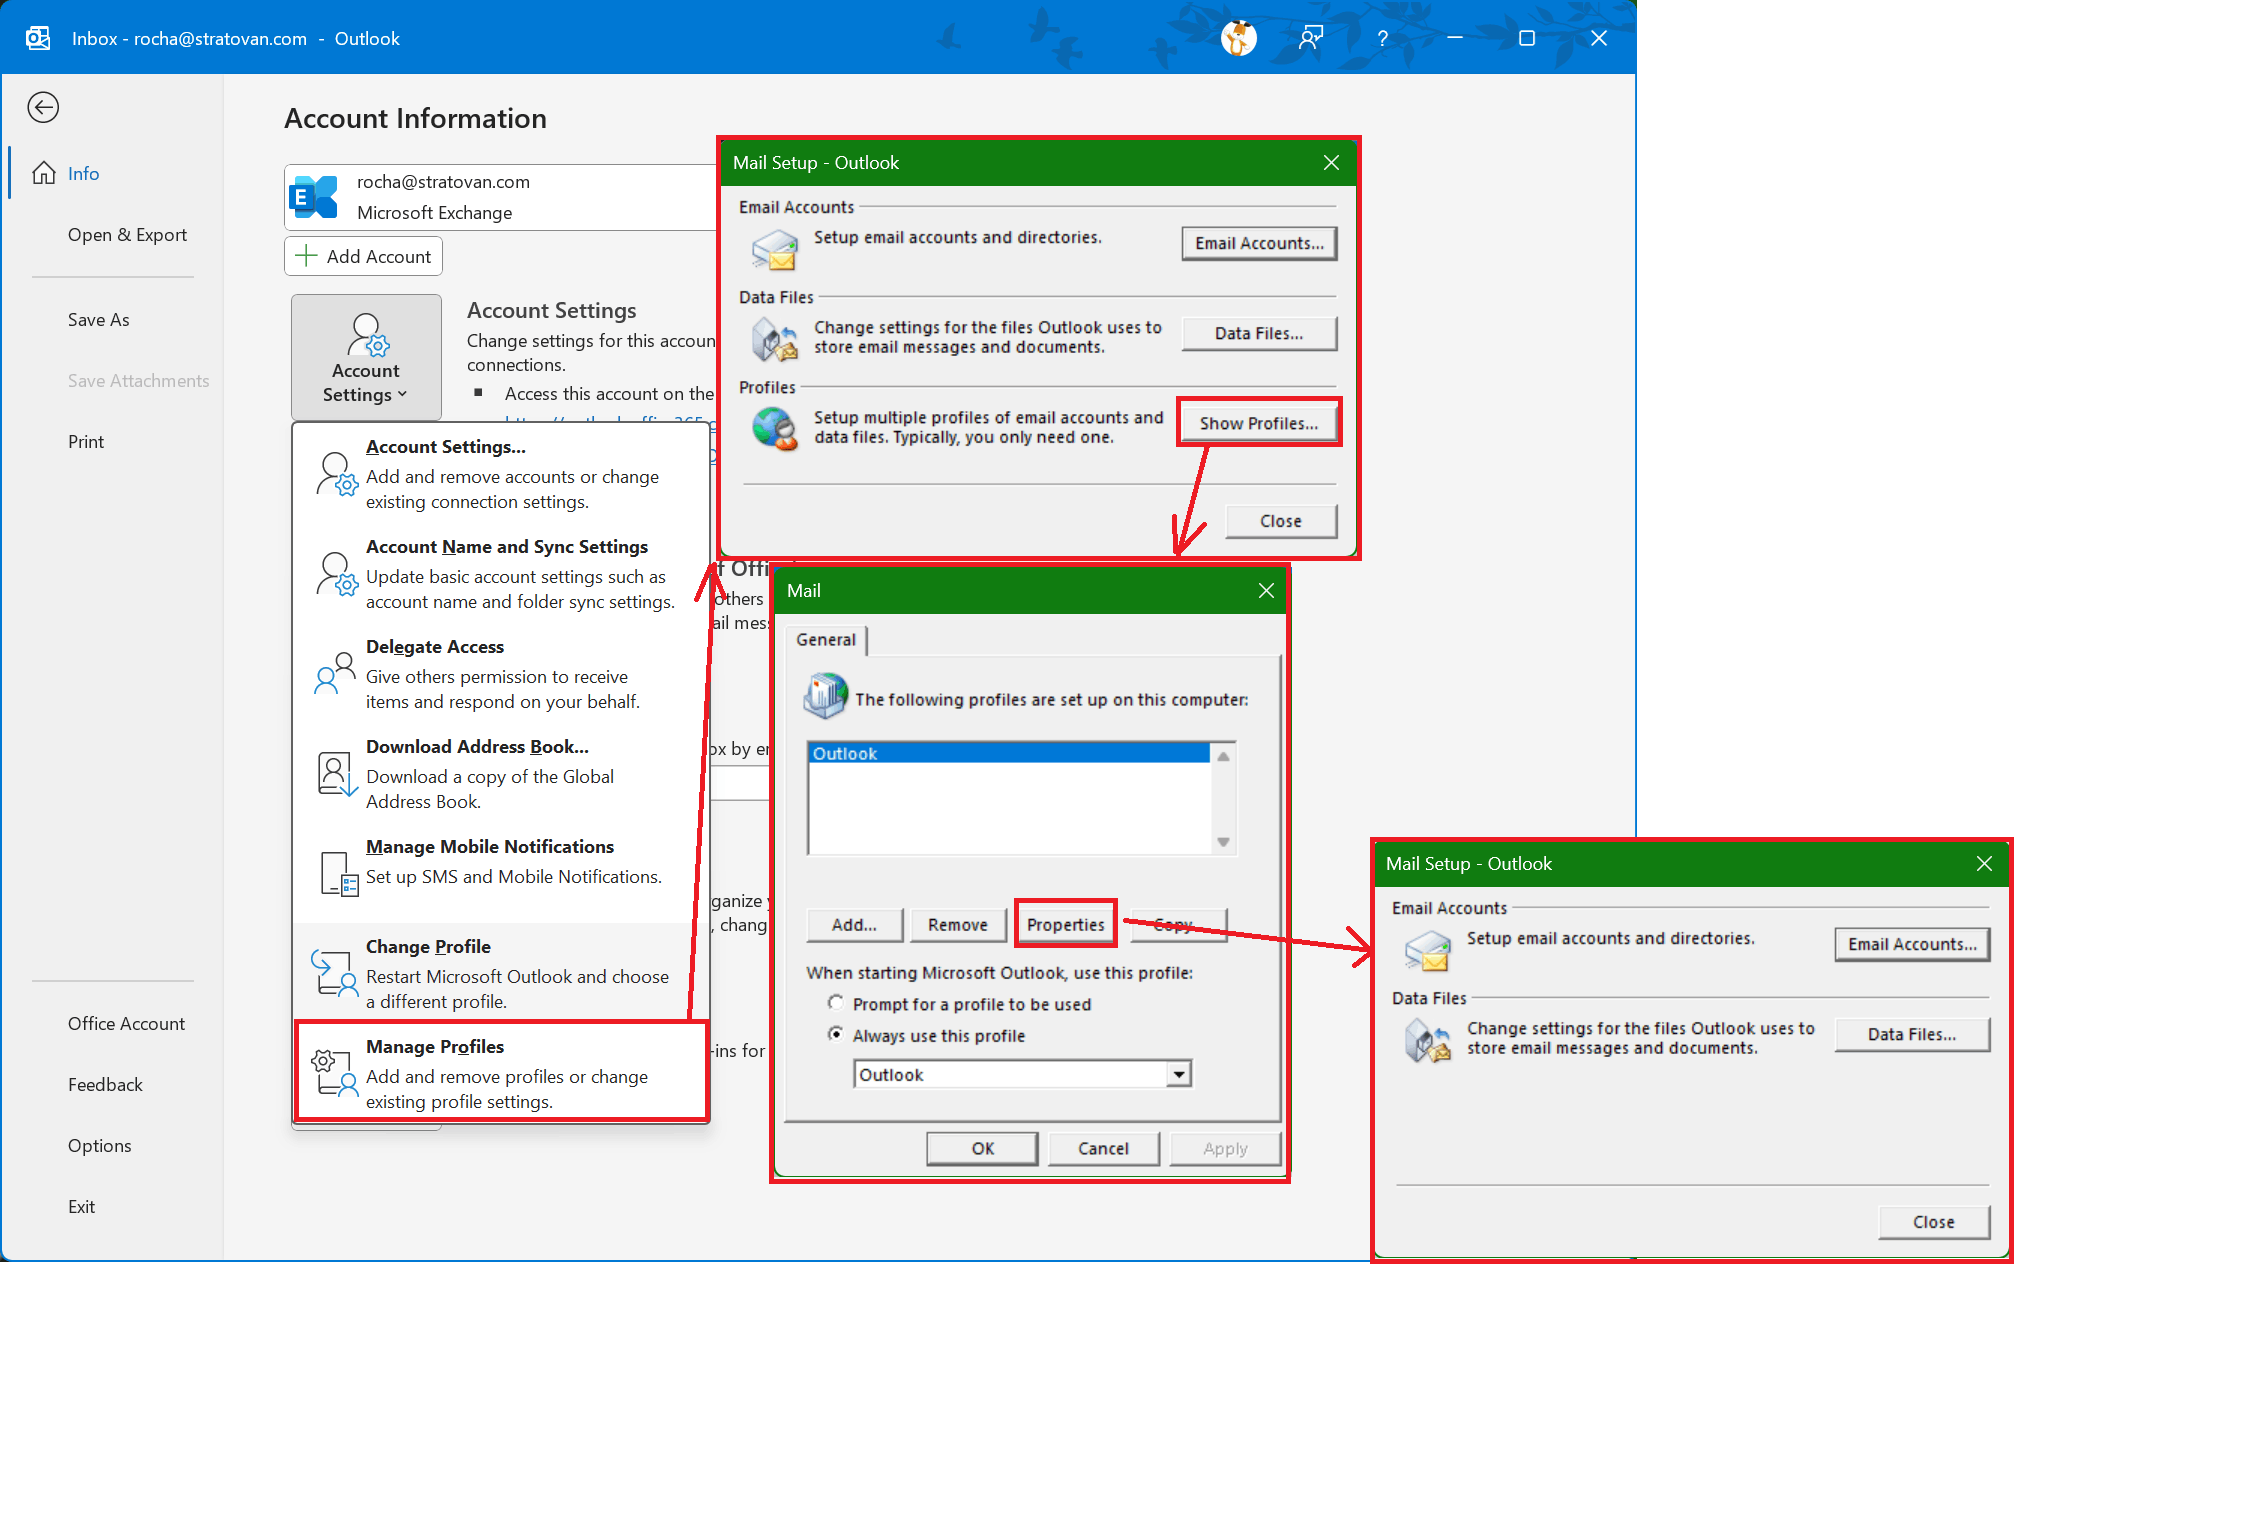Image resolution: width=2251 pixels, height=1535 pixels.
Task: Click Data Files icon in Mail Setup dialog containing Profiles section
Action: pos(775,340)
